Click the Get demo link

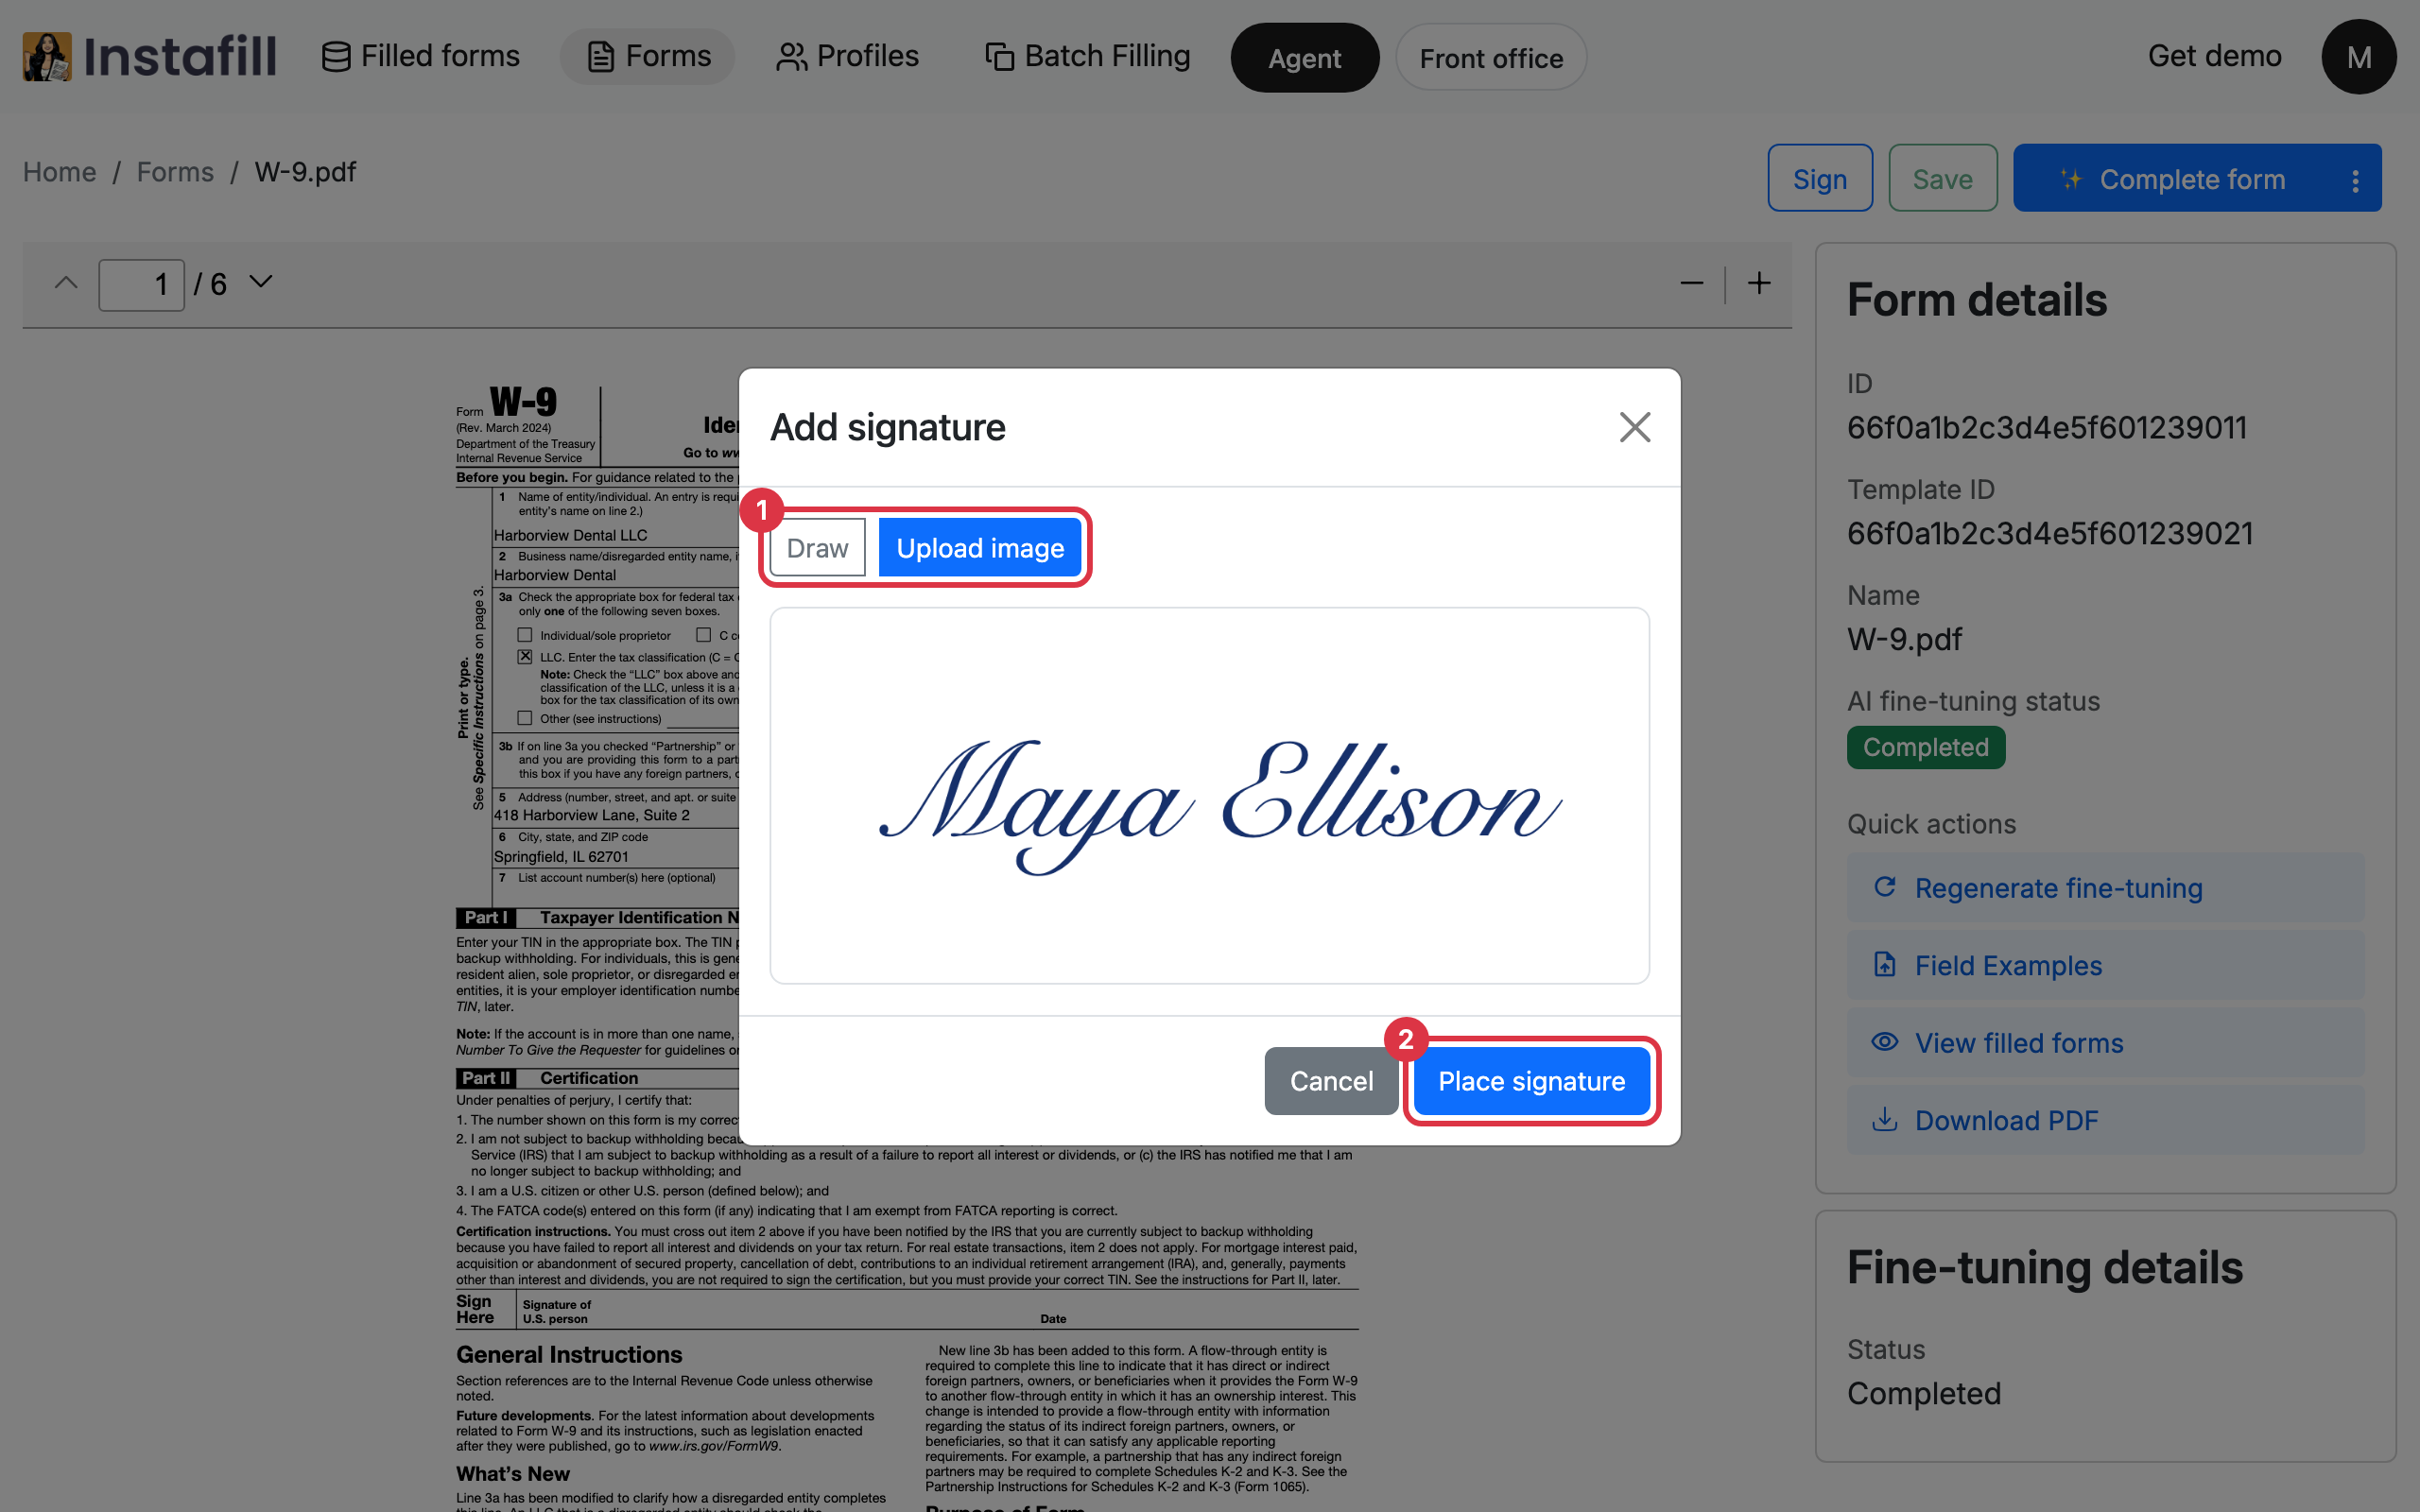[2214, 56]
